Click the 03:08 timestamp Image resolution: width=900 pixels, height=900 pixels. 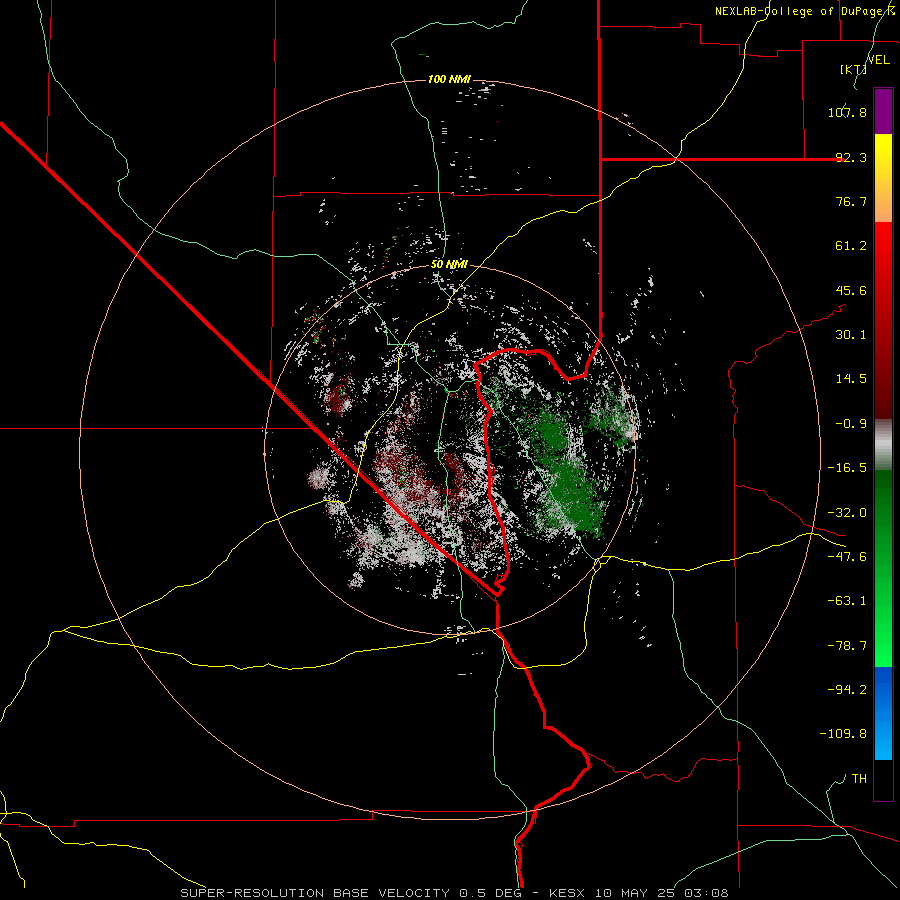coord(706,893)
